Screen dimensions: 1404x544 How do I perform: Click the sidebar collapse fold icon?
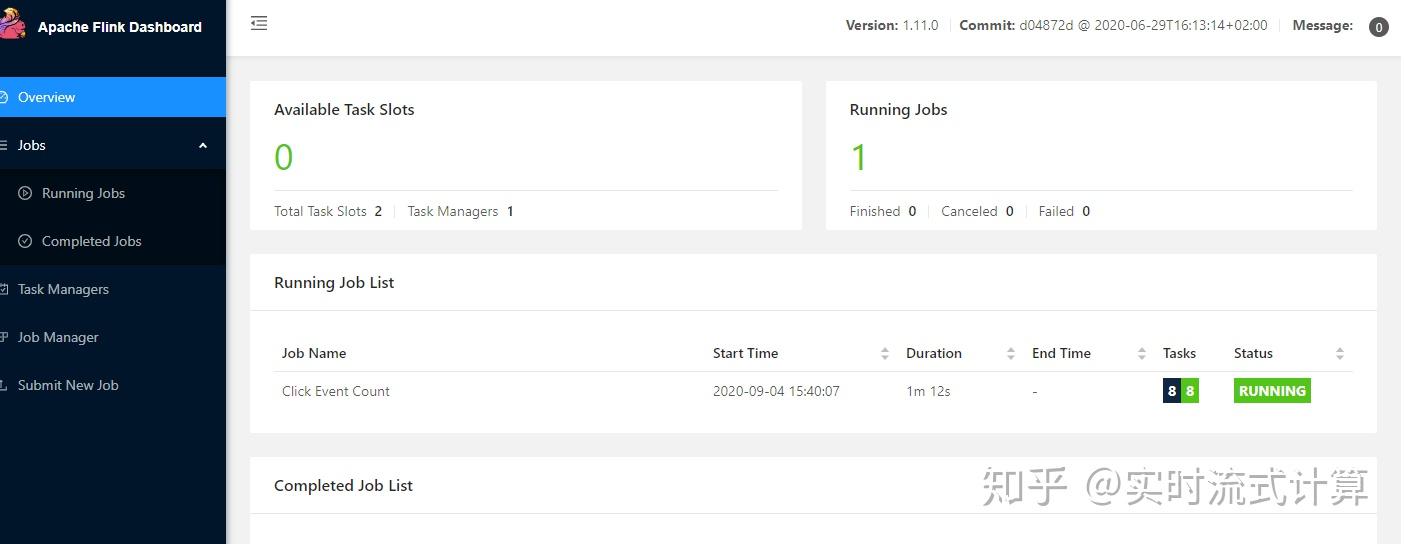pyautogui.click(x=259, y=24)
